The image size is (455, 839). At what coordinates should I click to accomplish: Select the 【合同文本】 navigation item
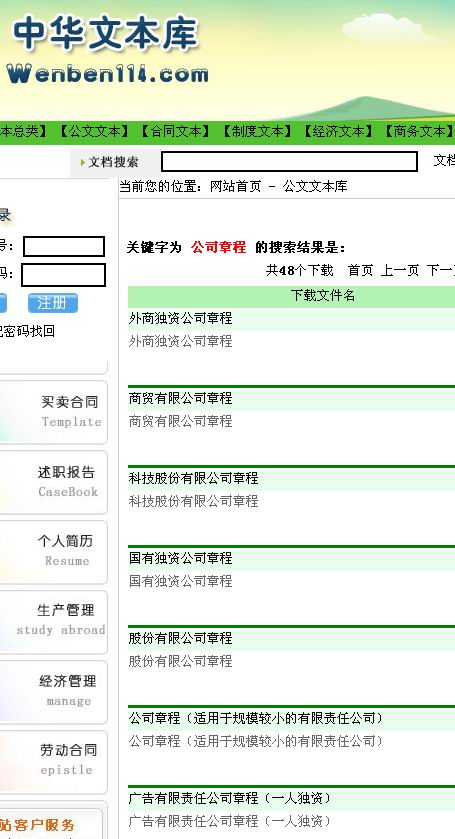pyautogui.click(x=175, y=132)
